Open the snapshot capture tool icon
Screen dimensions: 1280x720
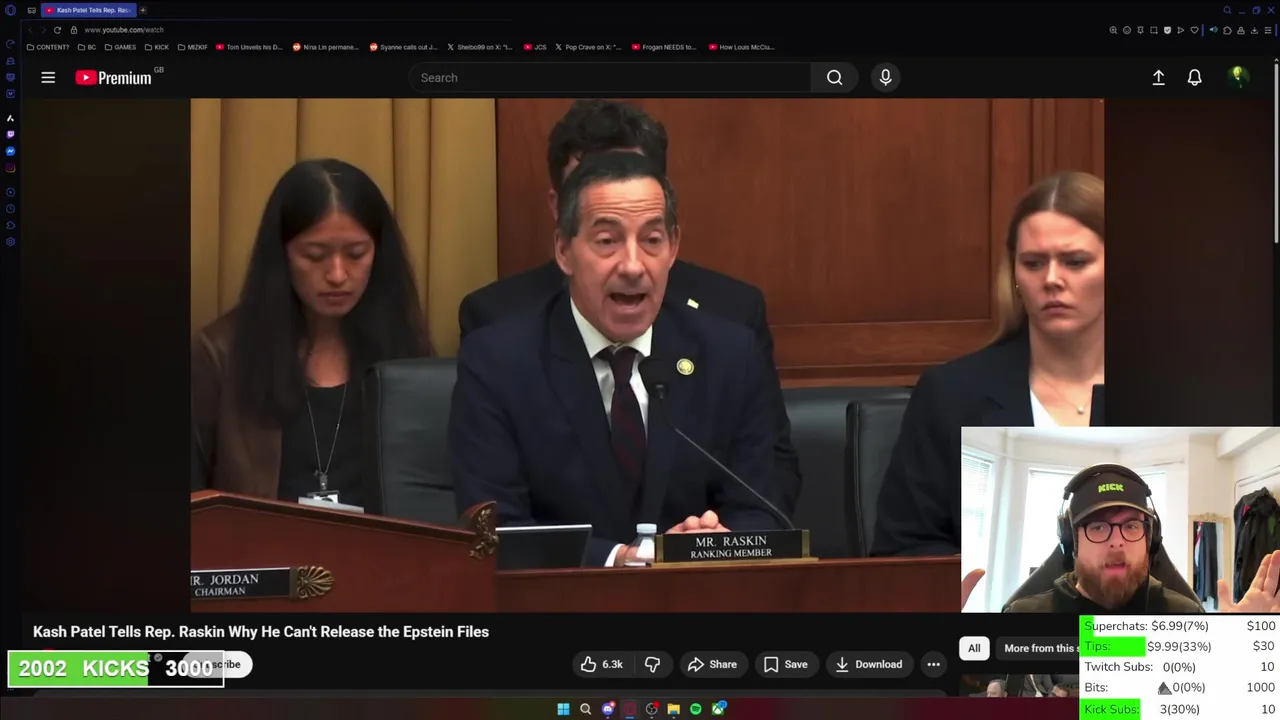pos(1154,30)
